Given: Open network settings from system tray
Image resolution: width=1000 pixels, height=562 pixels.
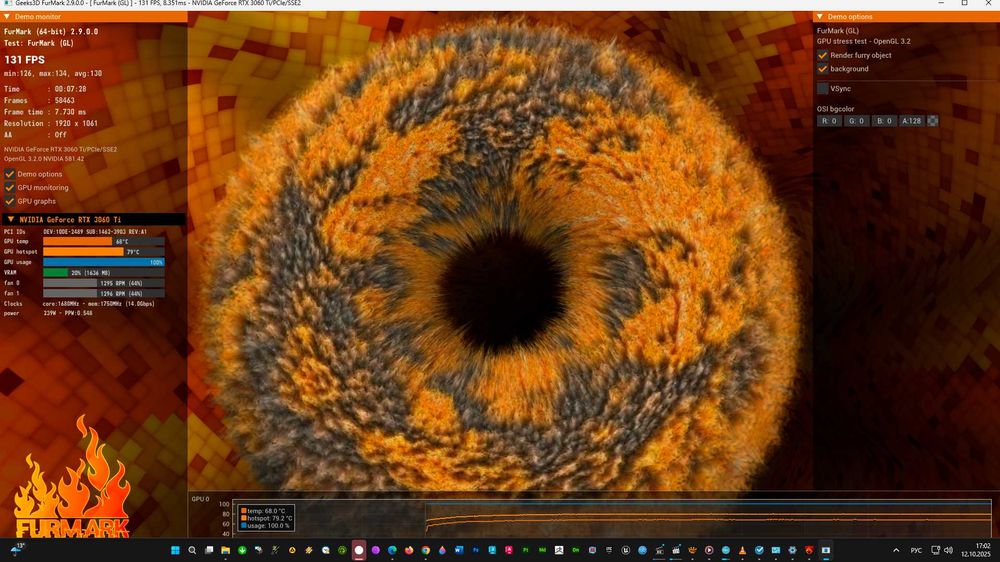Looking at the screenshot, I should [935, 550].
